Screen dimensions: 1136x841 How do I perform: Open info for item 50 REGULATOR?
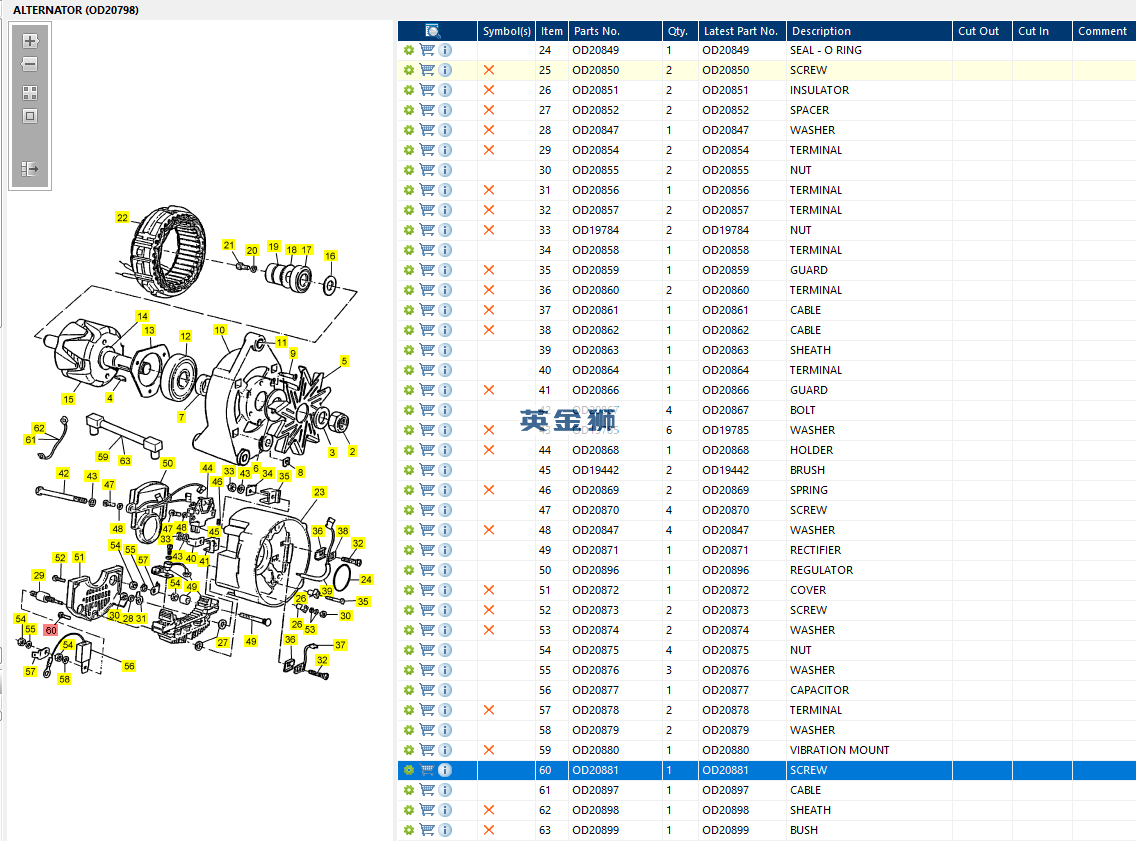coord(445,570)
